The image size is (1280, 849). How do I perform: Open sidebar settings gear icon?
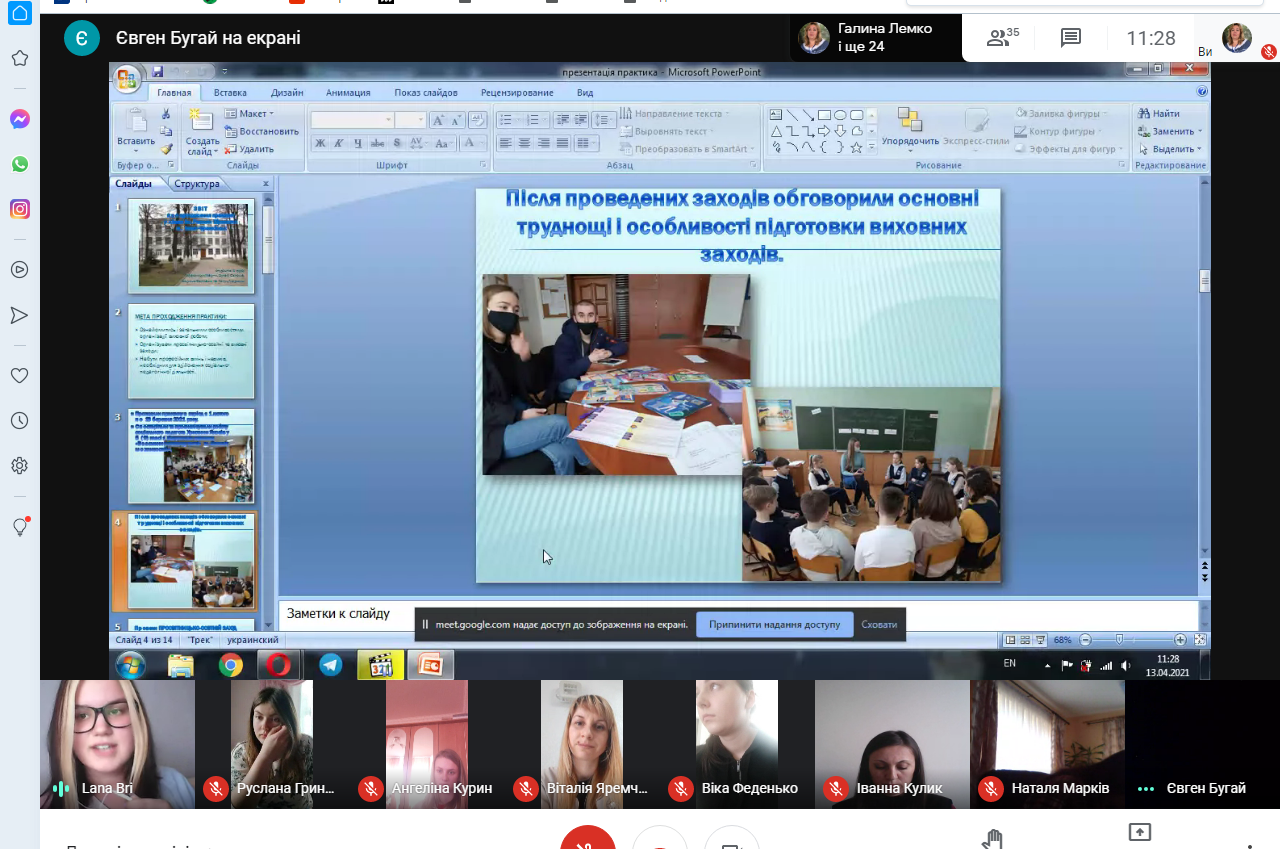19,466
